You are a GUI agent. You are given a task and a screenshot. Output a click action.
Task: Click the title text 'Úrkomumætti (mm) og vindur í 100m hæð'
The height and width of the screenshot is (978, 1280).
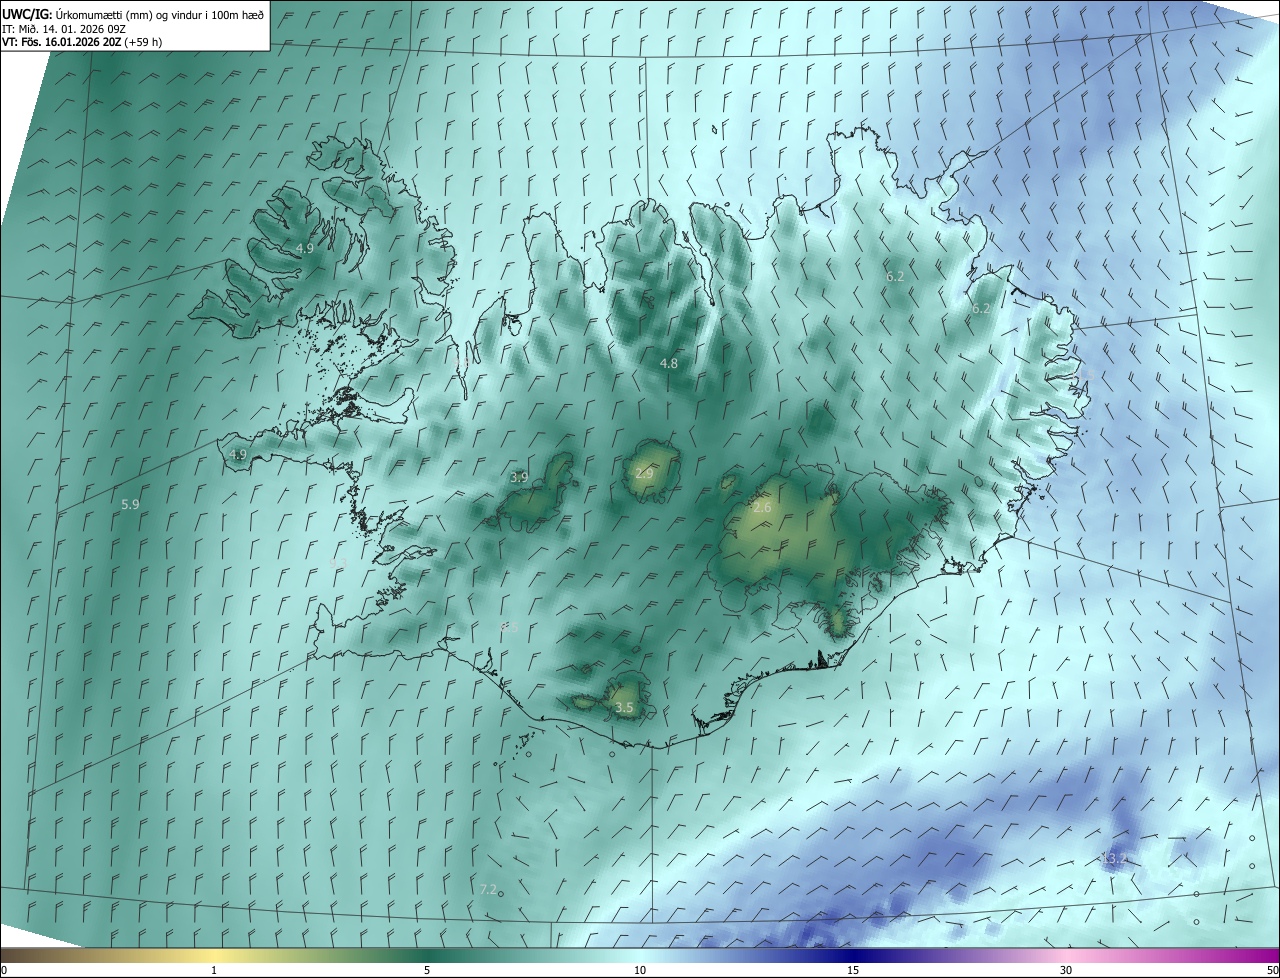[159, 14]
